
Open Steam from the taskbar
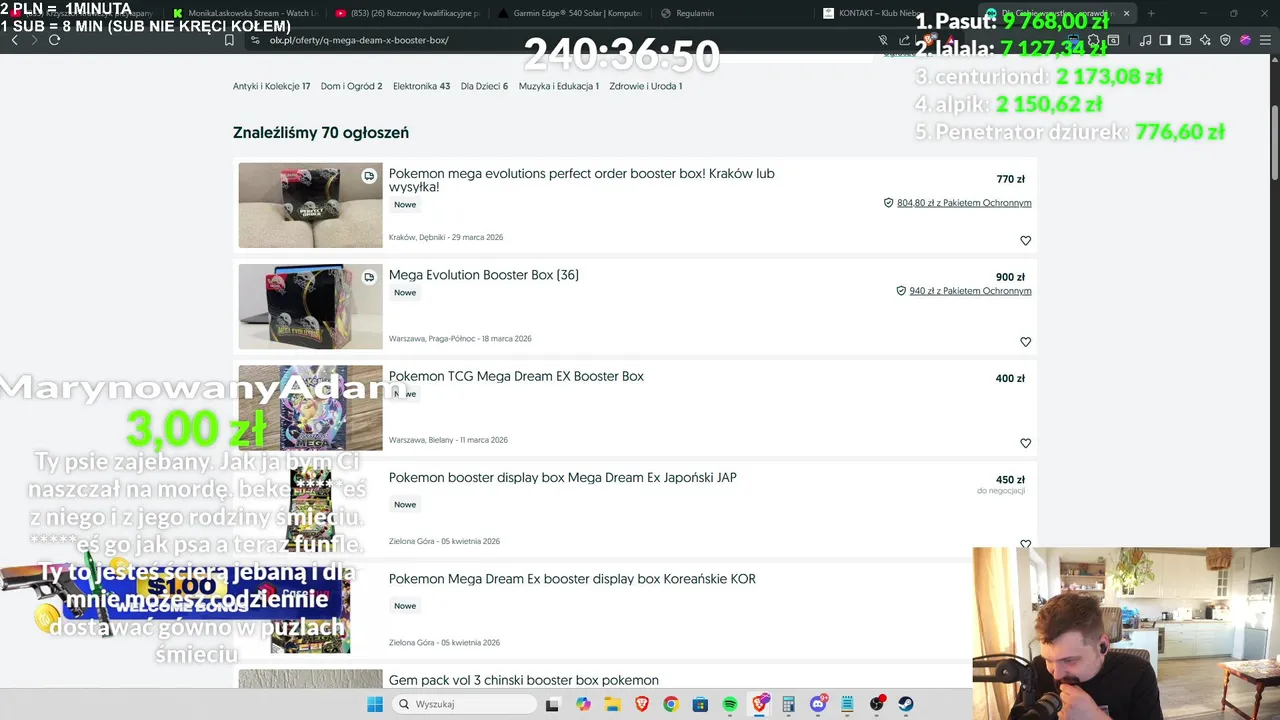click(x=906, y=704)
